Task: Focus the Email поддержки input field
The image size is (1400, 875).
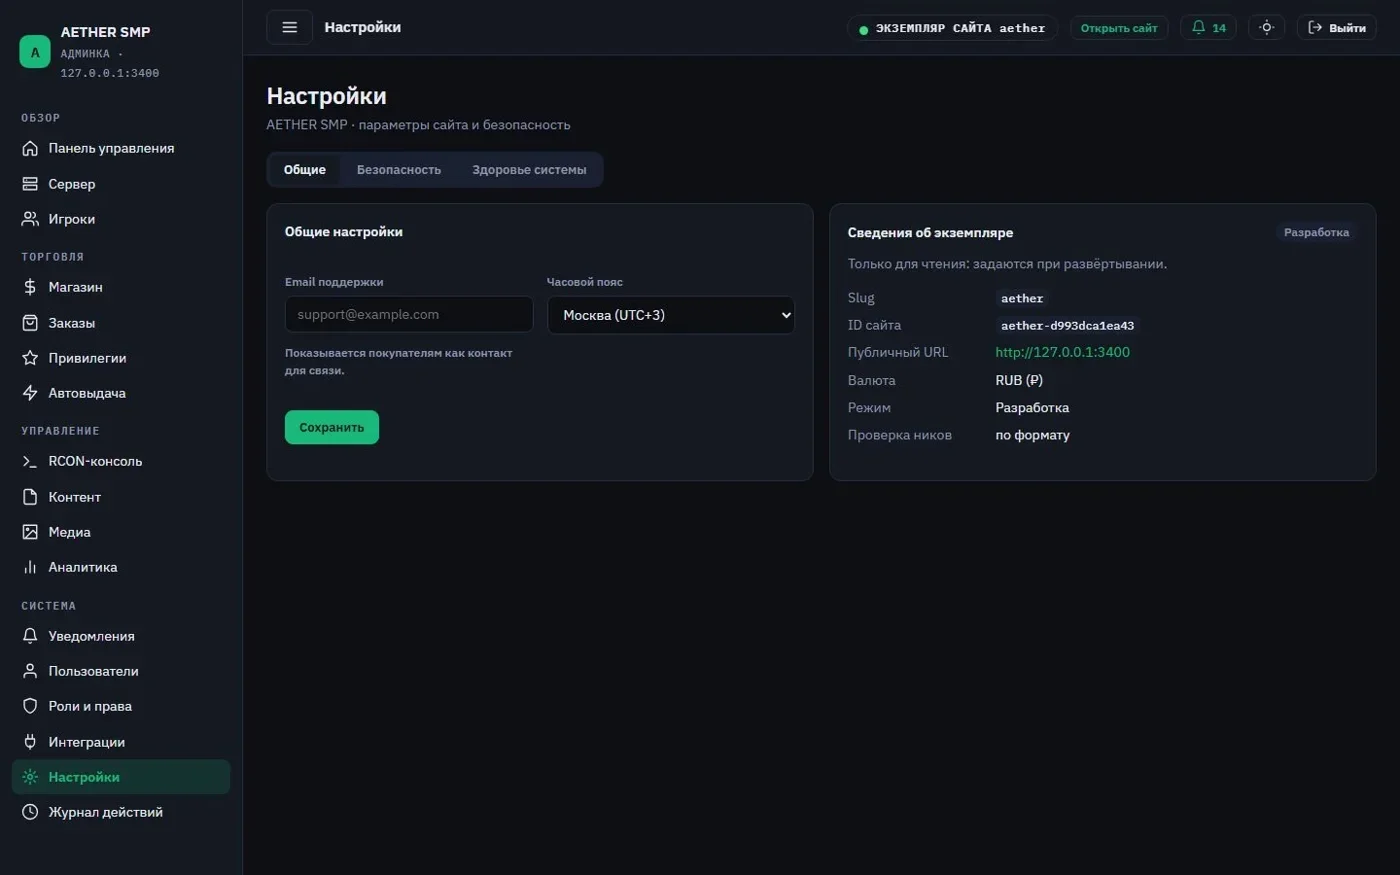Action: coord(409,314)
